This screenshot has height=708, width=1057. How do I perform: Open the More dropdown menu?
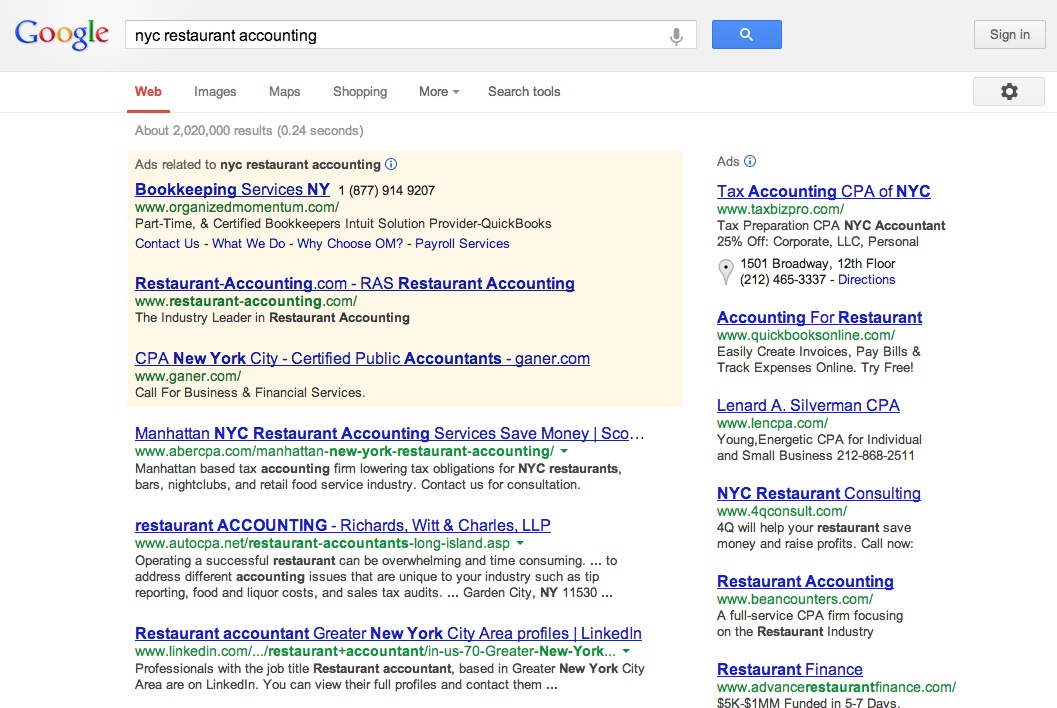(439, 92)
